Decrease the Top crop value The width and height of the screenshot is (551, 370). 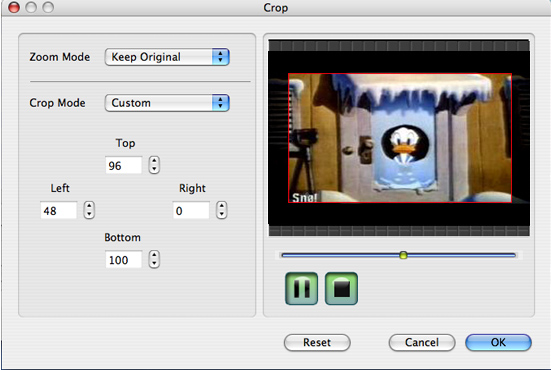154,169
